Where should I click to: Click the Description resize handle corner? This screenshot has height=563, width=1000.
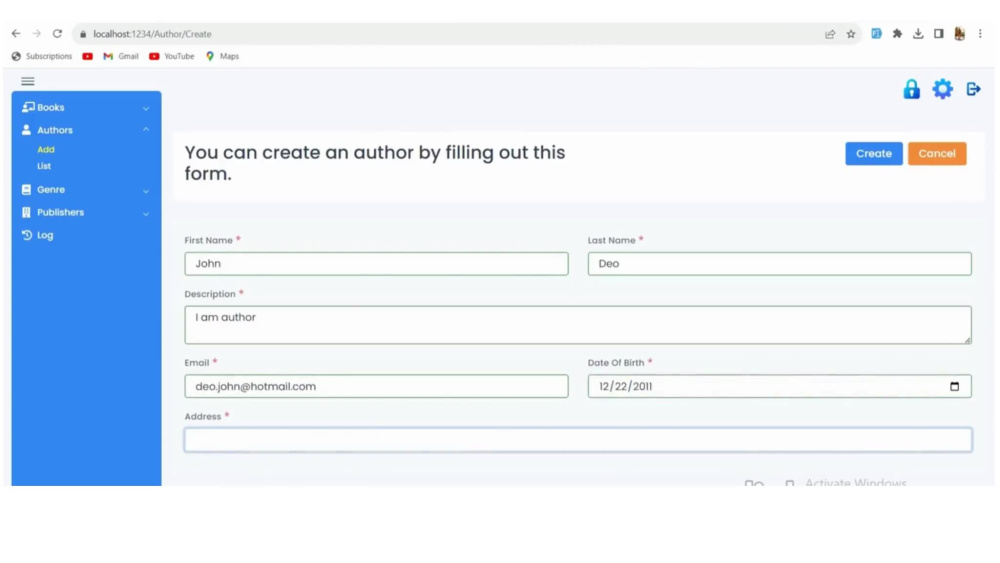tap(967, 340)
